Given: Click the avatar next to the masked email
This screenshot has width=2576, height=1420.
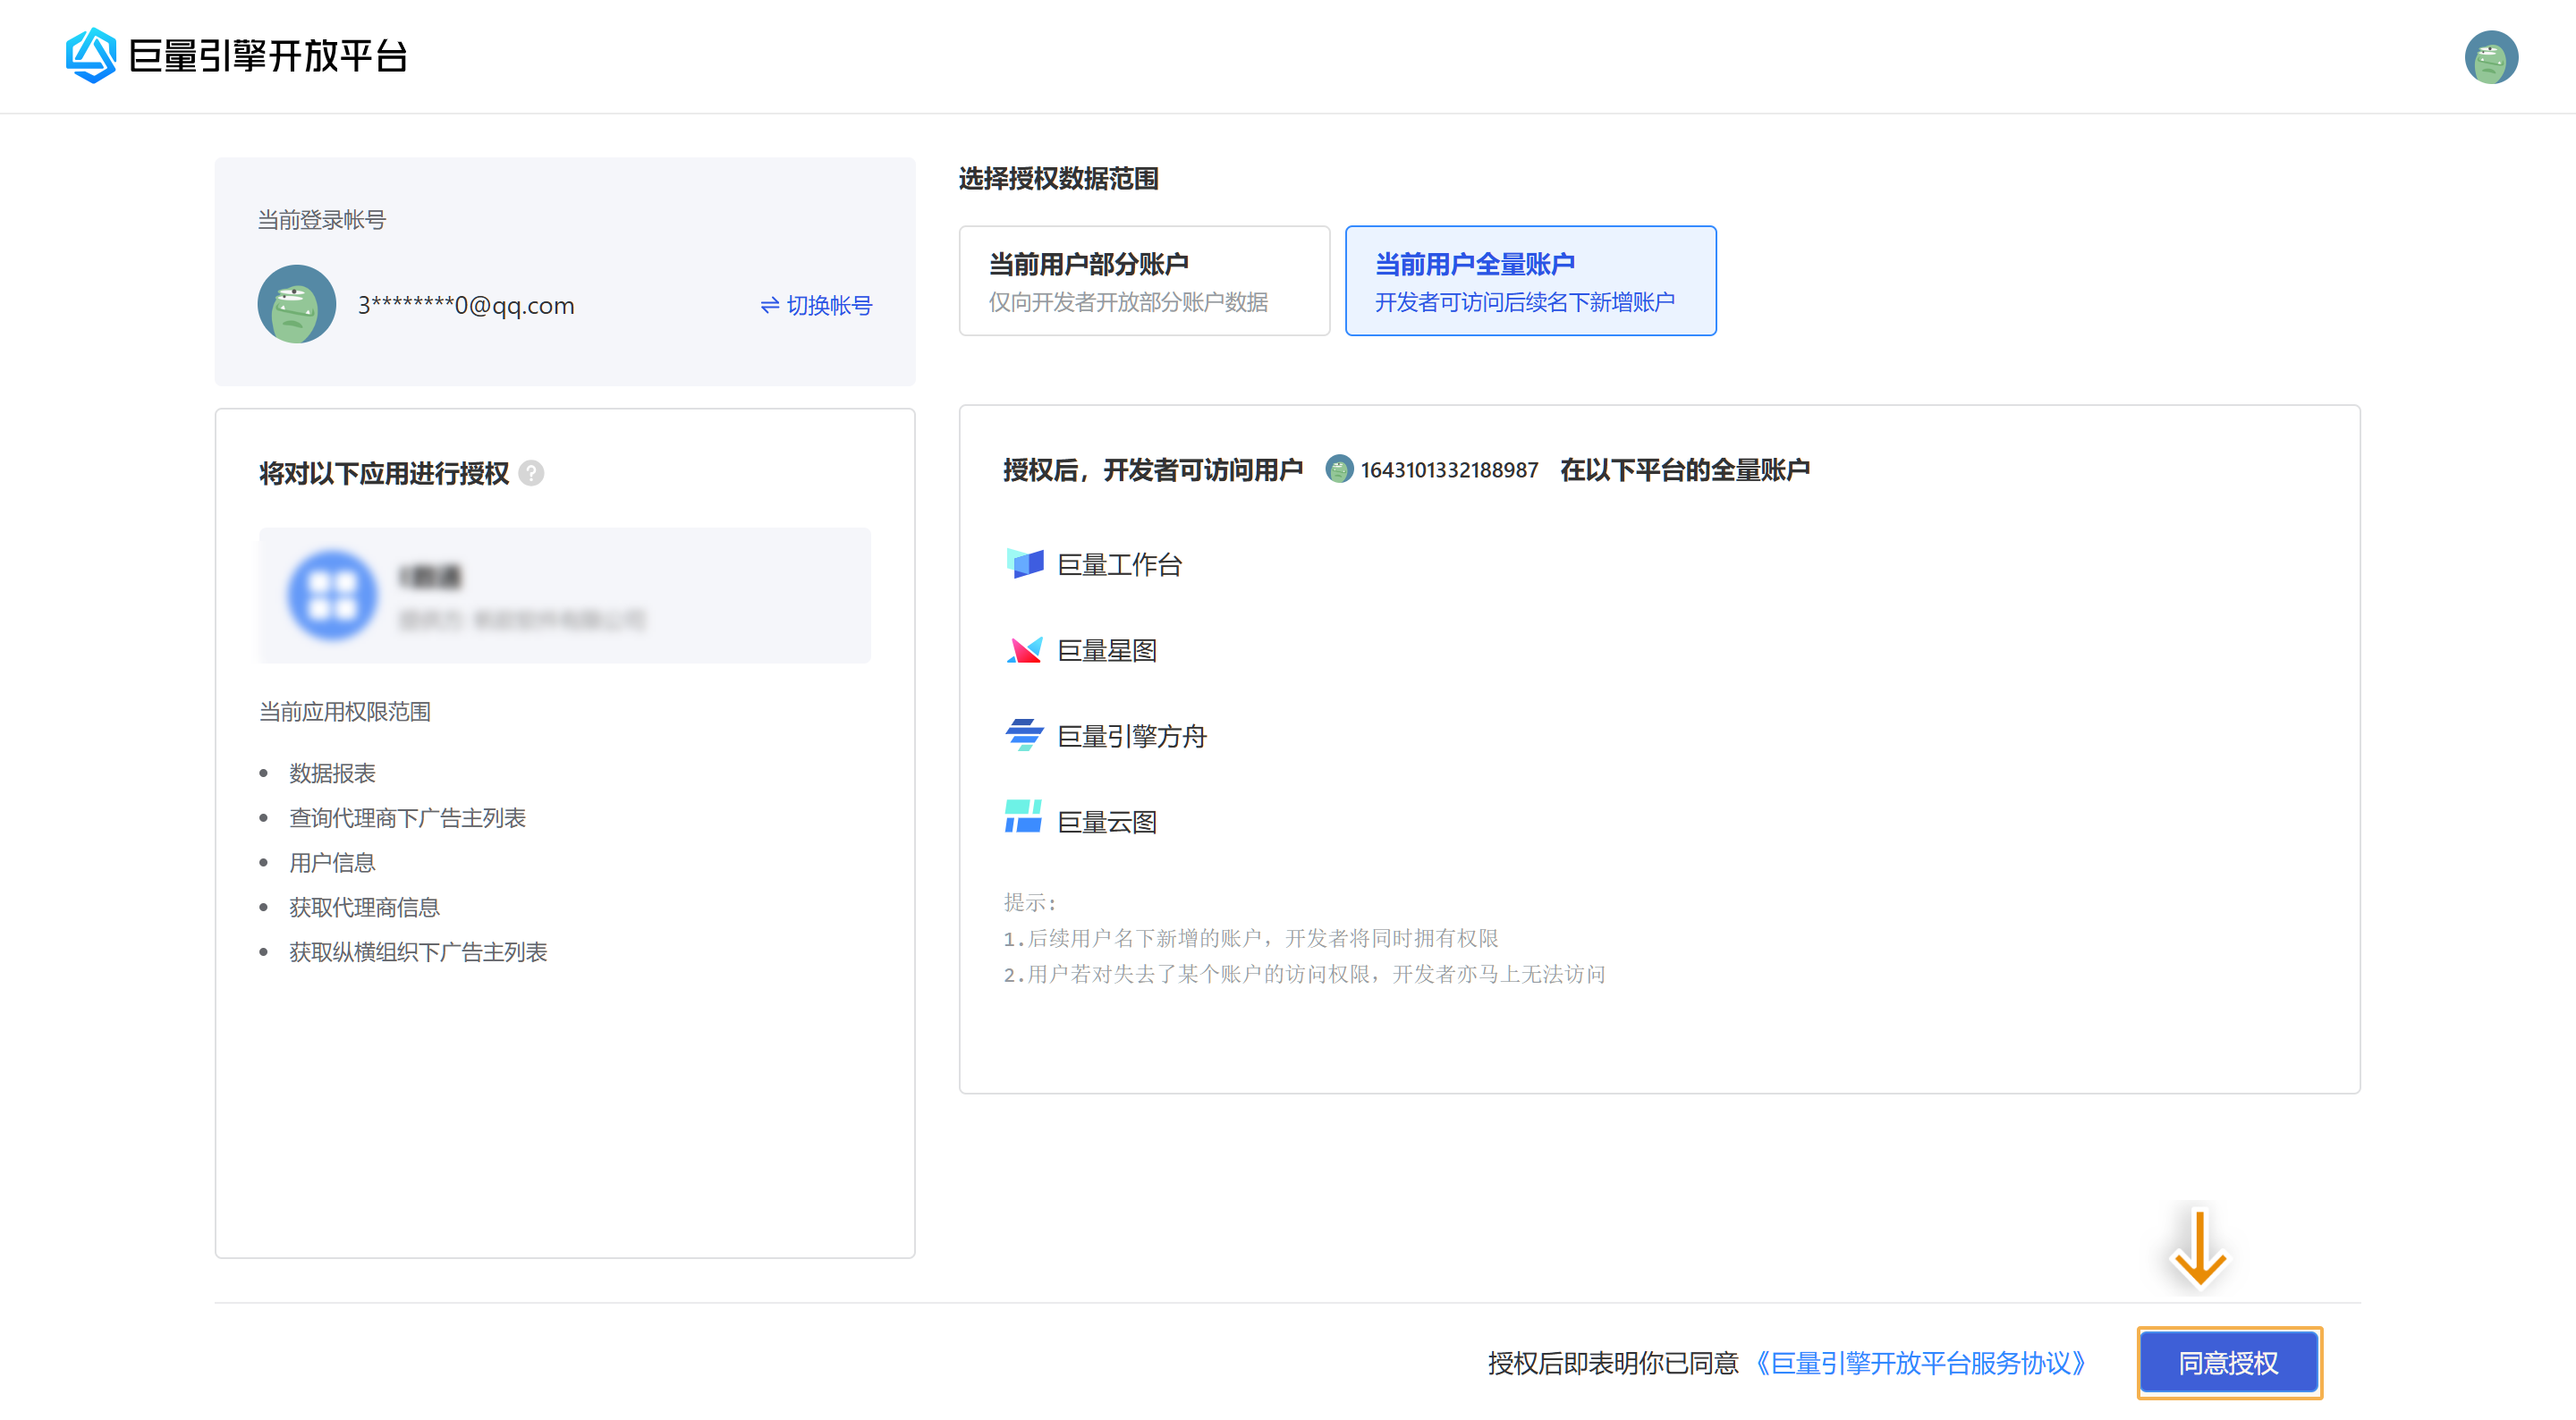Looking at the screenshot, I should (x=296, y=304).
